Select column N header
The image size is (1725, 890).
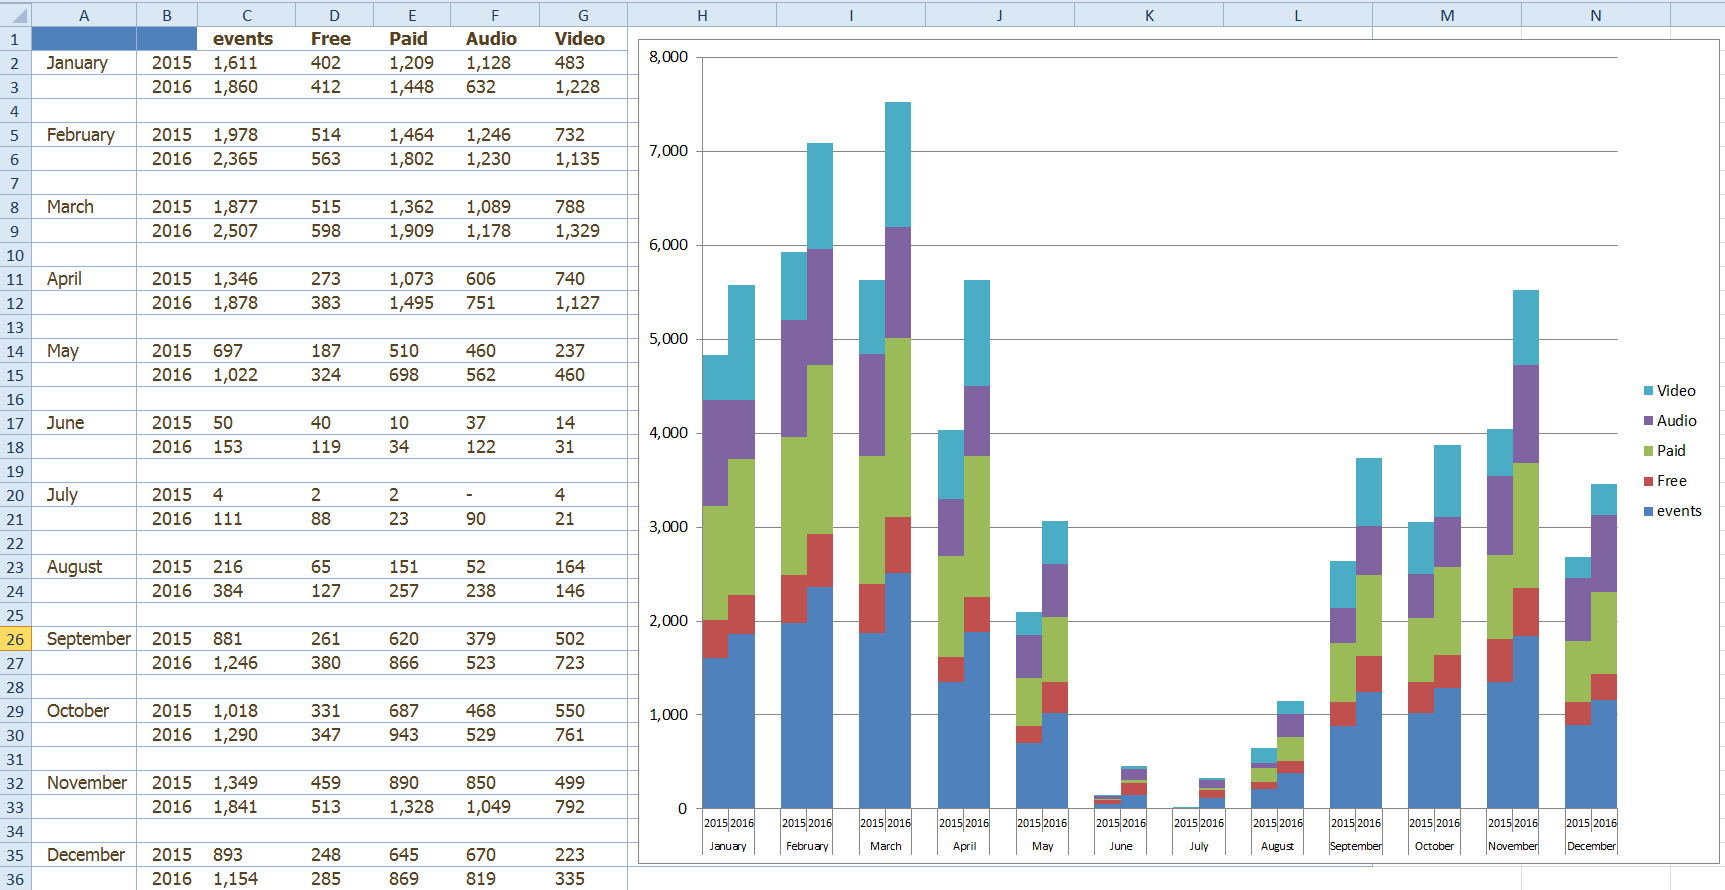tap(1595, 15)
